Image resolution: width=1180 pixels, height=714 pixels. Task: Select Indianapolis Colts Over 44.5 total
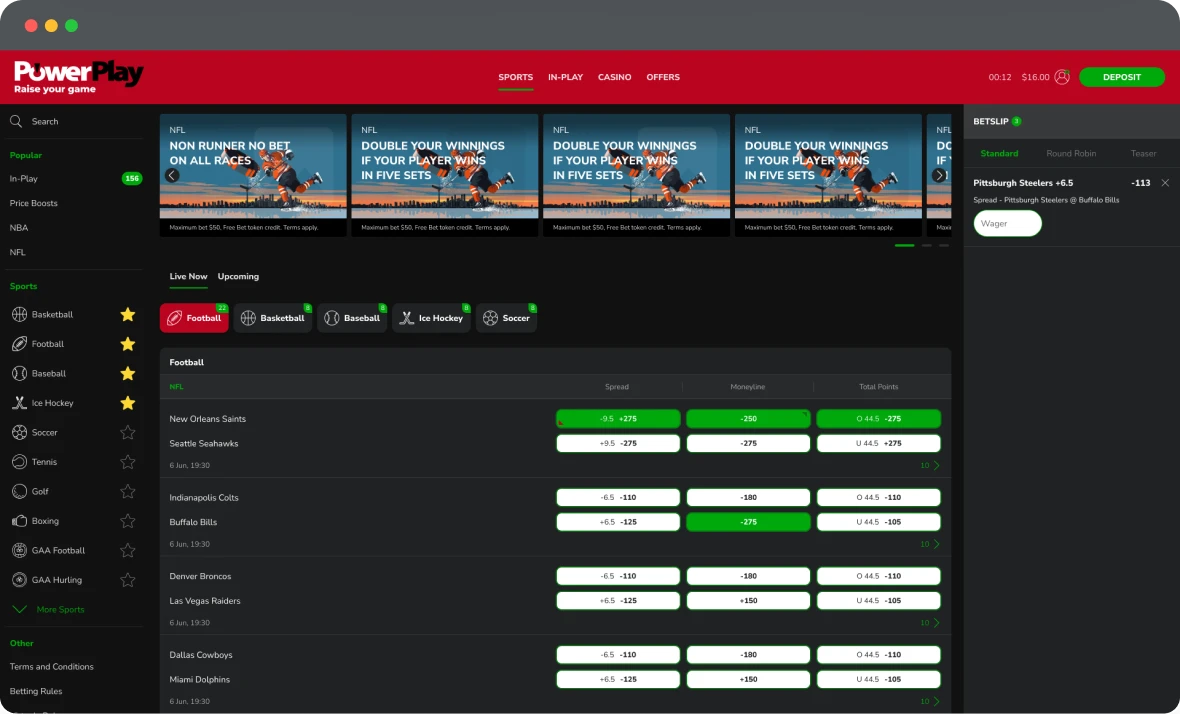879,497
